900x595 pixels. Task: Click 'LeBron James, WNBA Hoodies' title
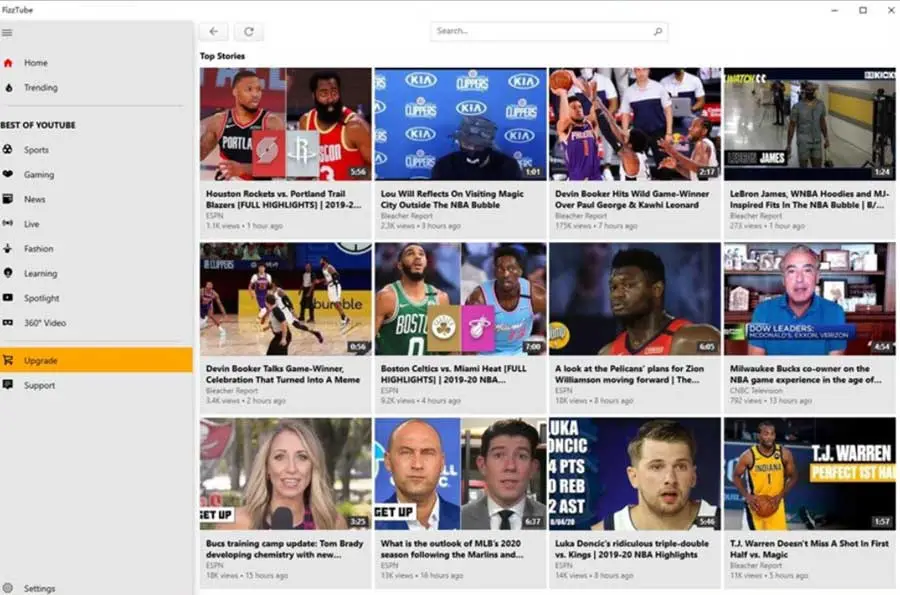[809, 199]
